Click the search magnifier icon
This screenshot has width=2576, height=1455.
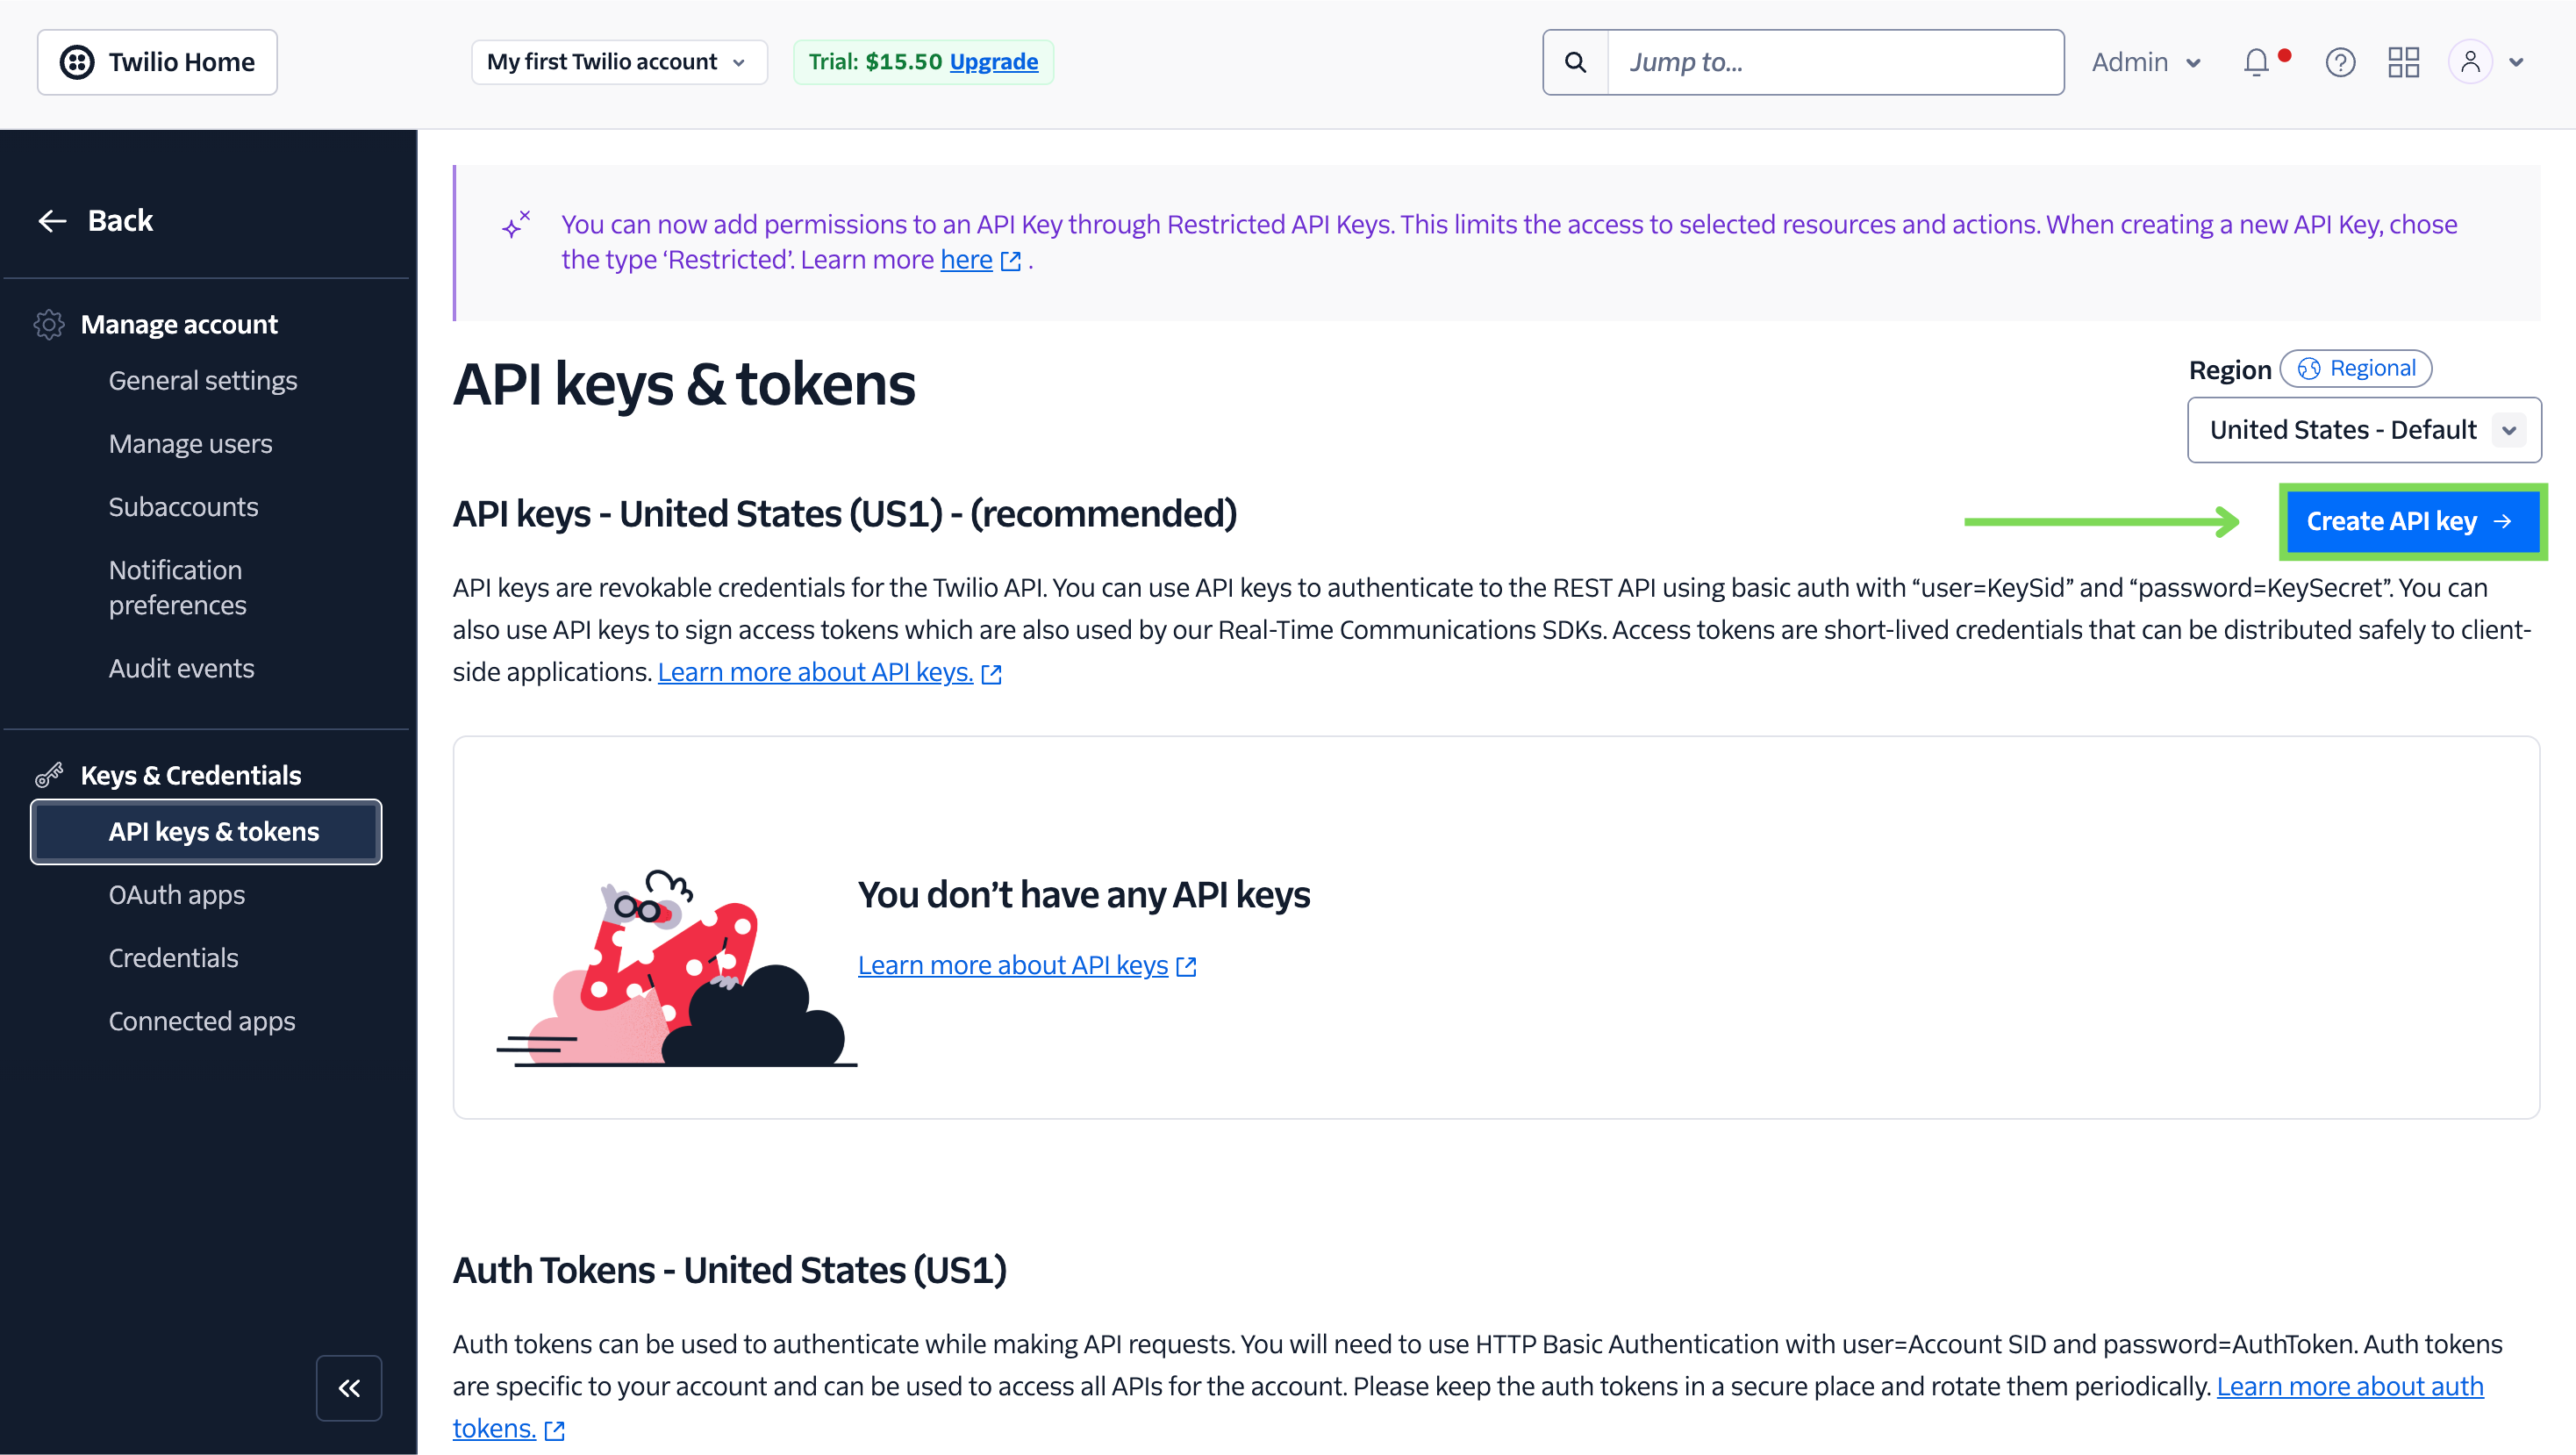pos(1575,62)
